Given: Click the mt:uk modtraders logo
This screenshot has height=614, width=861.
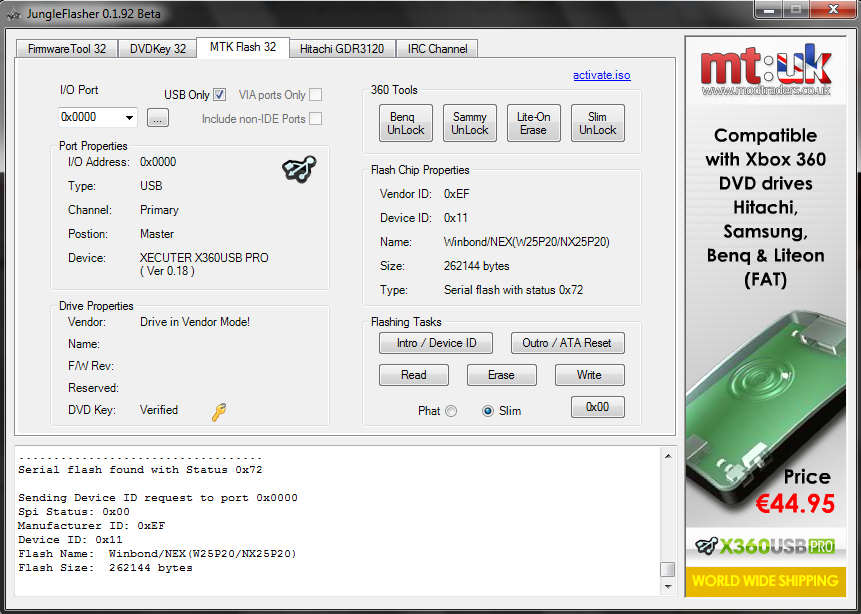Looking at the screenshot, I should pyautogui.click(x=765, y=71).
